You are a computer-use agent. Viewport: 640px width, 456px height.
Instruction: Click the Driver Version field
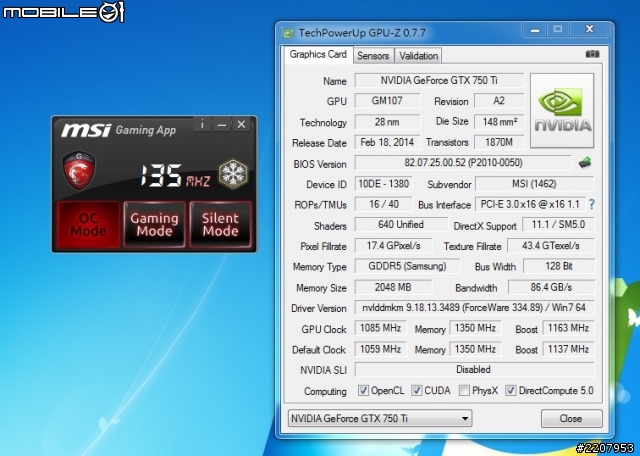474,308
